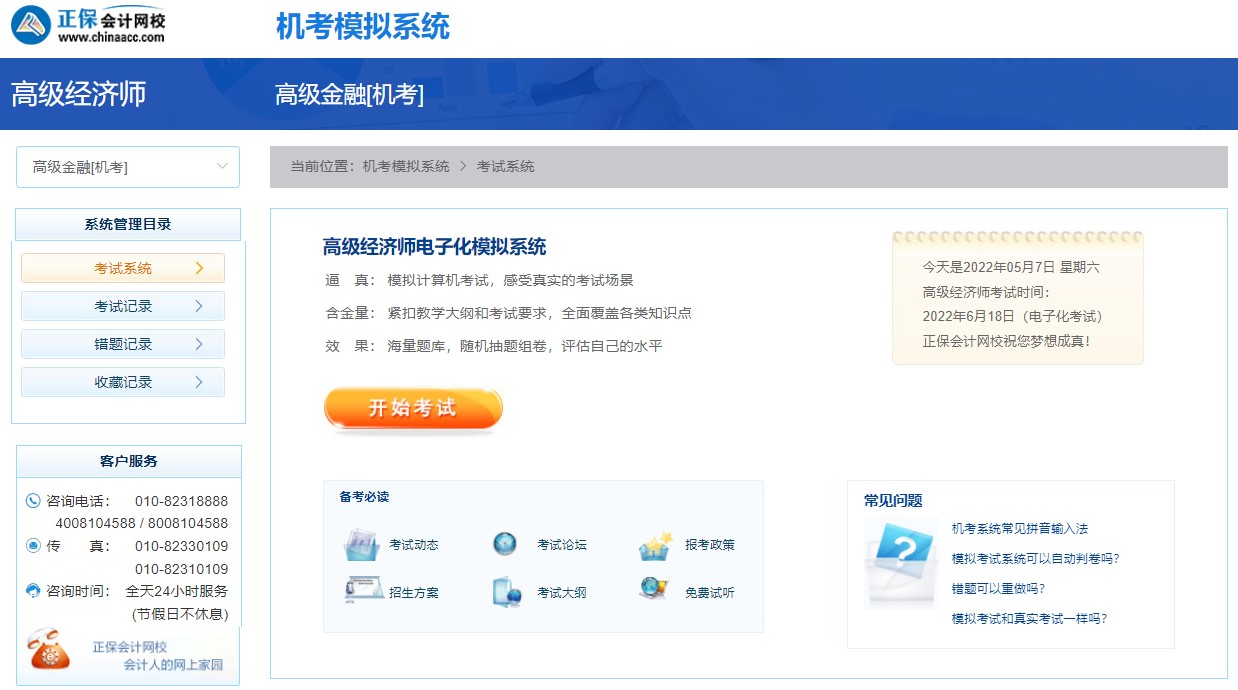Click the question mark envelope icon
Viewport: 1238px width, 690px height.
point(900,563)
